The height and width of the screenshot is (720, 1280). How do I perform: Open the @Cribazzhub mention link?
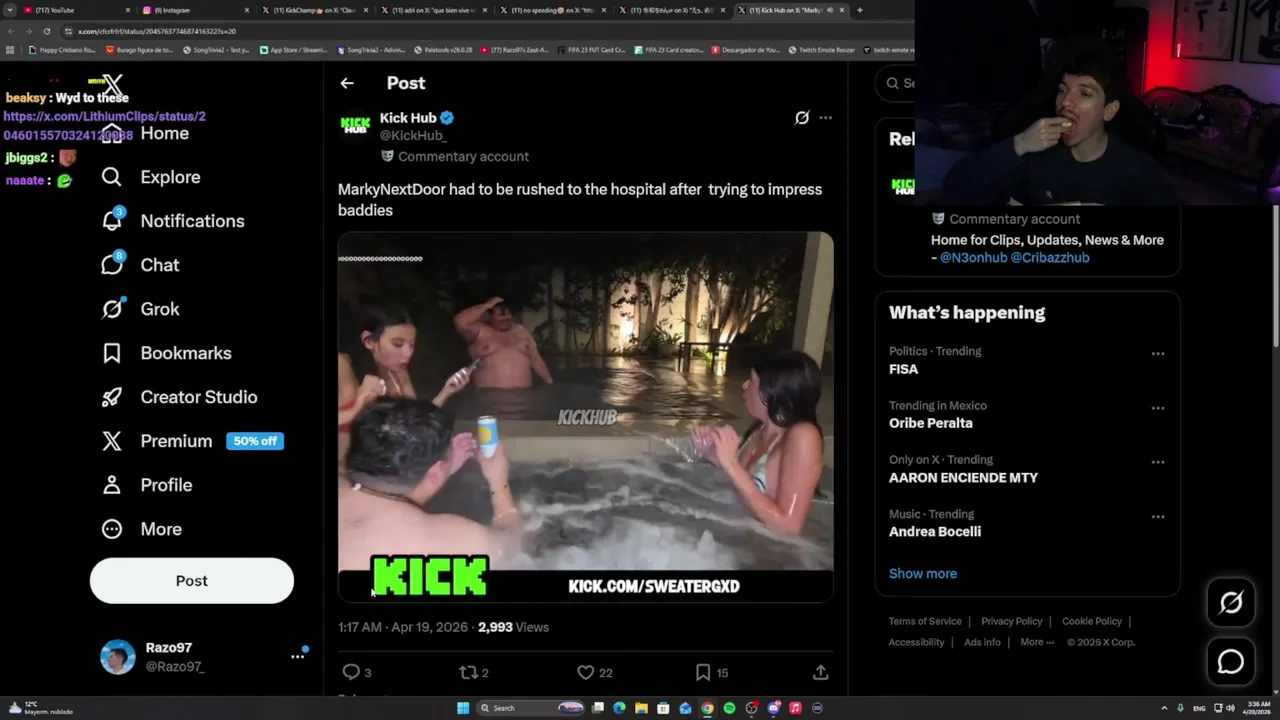1050,258
